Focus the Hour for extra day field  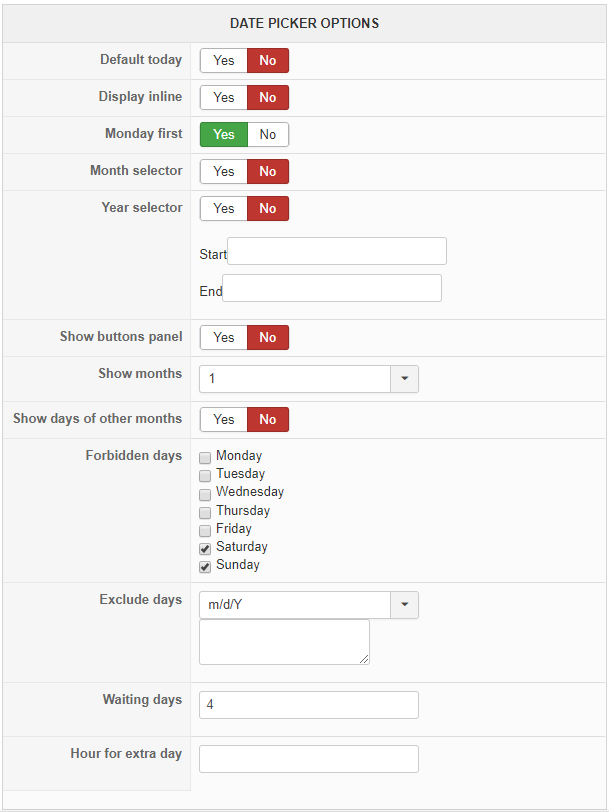(x=308, y=759)
